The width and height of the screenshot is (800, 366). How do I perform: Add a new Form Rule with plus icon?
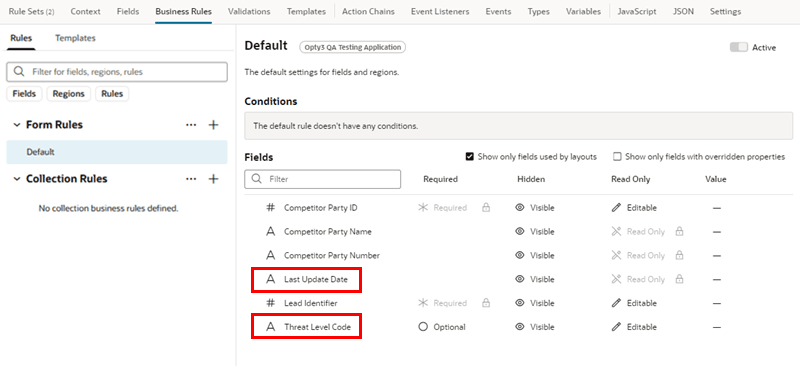[214, 125]
